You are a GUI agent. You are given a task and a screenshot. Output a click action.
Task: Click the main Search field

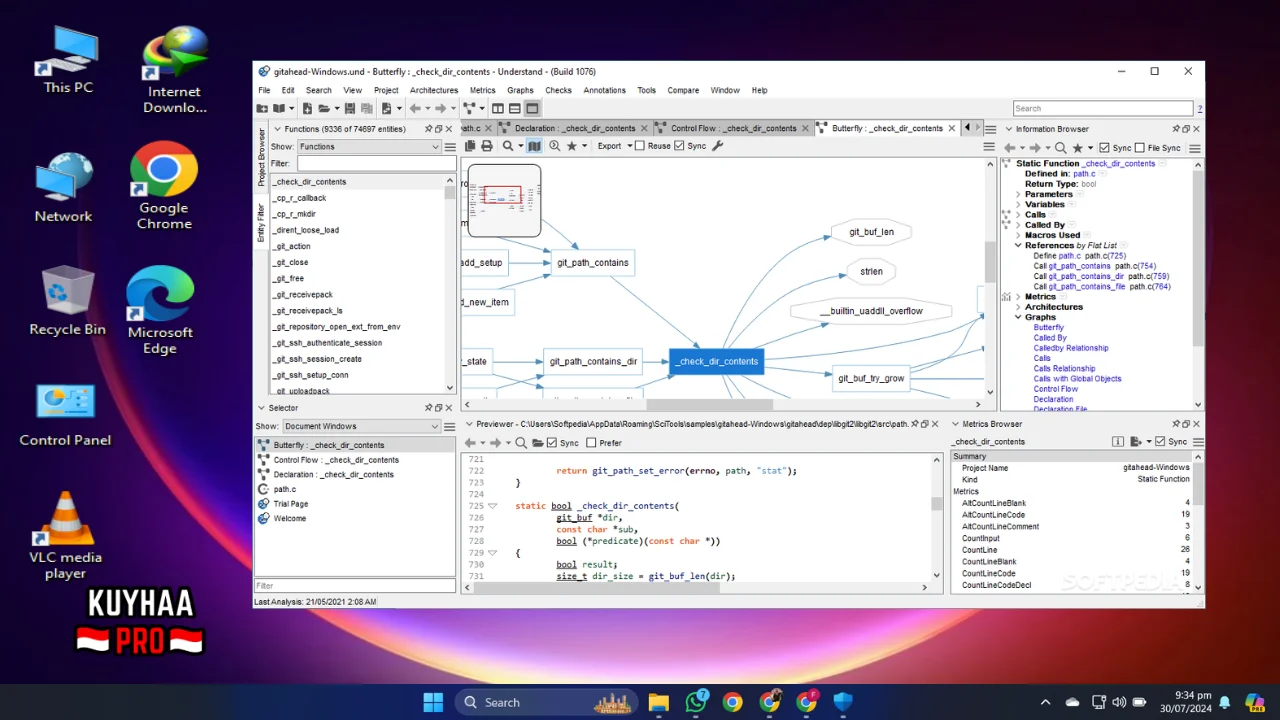1103,108
